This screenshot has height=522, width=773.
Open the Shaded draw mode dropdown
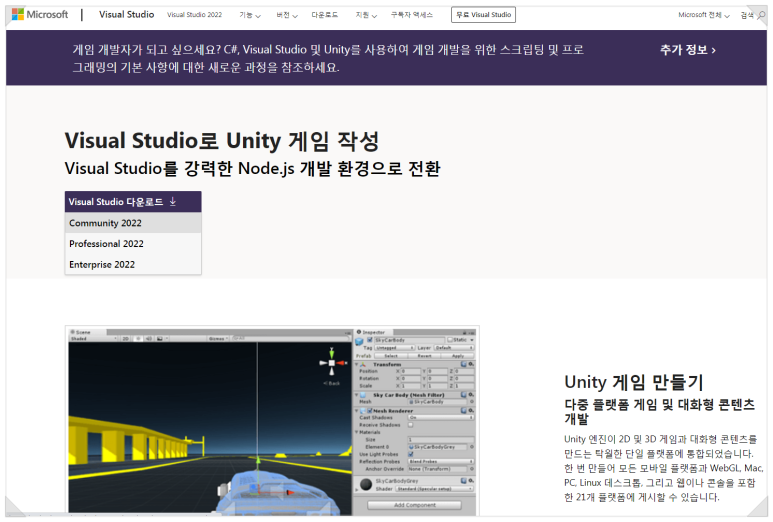94,339
